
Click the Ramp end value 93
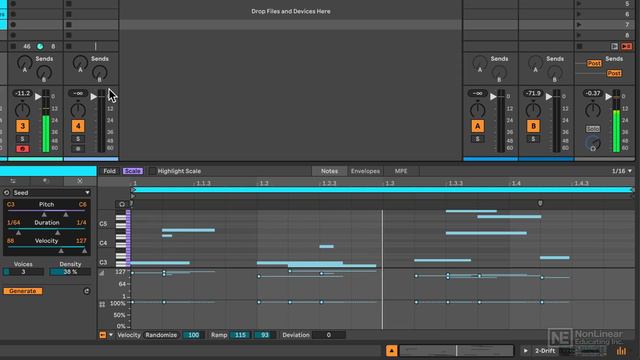tap(265, 335)
